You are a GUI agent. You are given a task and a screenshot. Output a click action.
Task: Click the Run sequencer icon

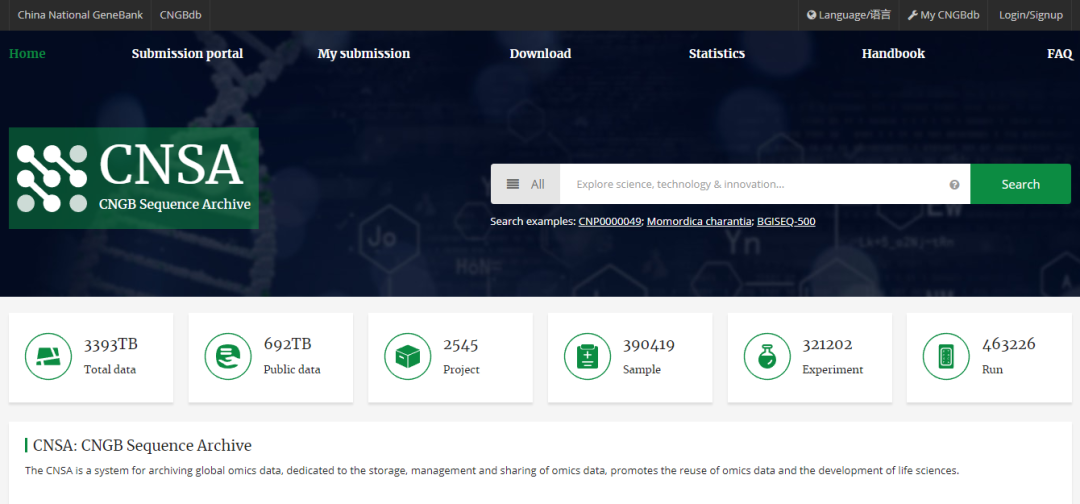946,356
